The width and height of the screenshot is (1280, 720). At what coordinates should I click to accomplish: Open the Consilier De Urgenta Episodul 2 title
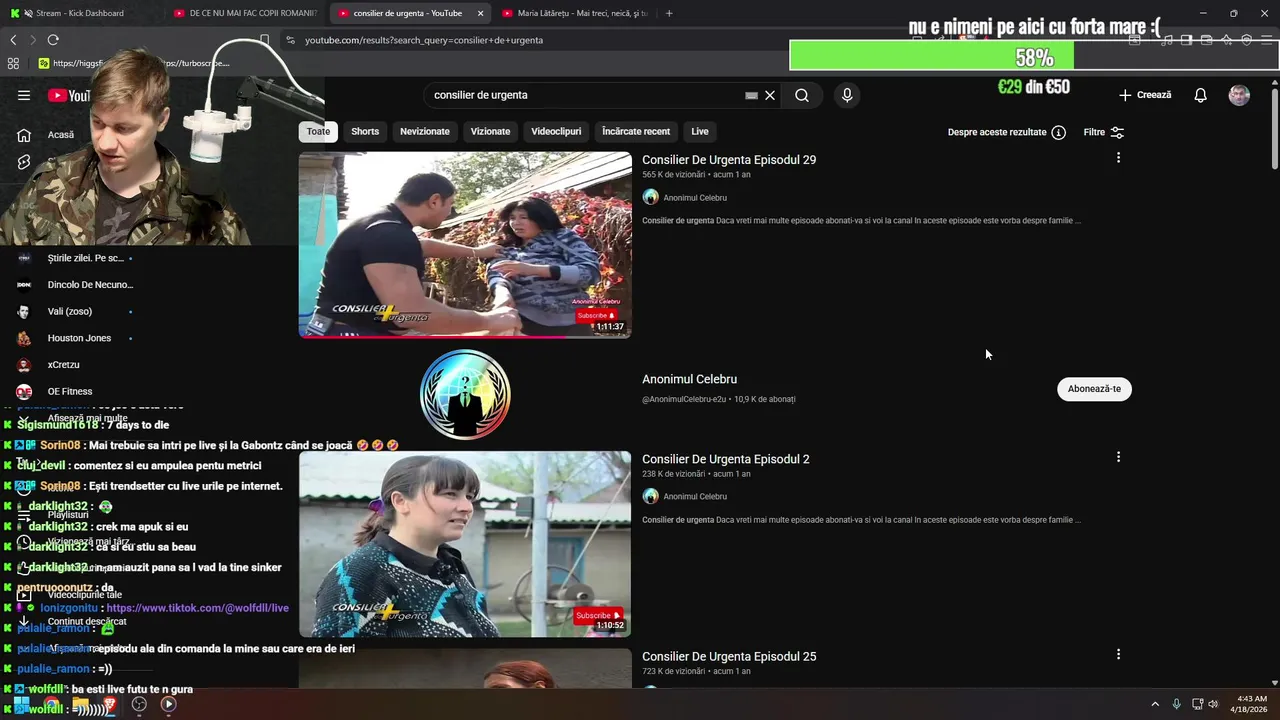point(726,459)
